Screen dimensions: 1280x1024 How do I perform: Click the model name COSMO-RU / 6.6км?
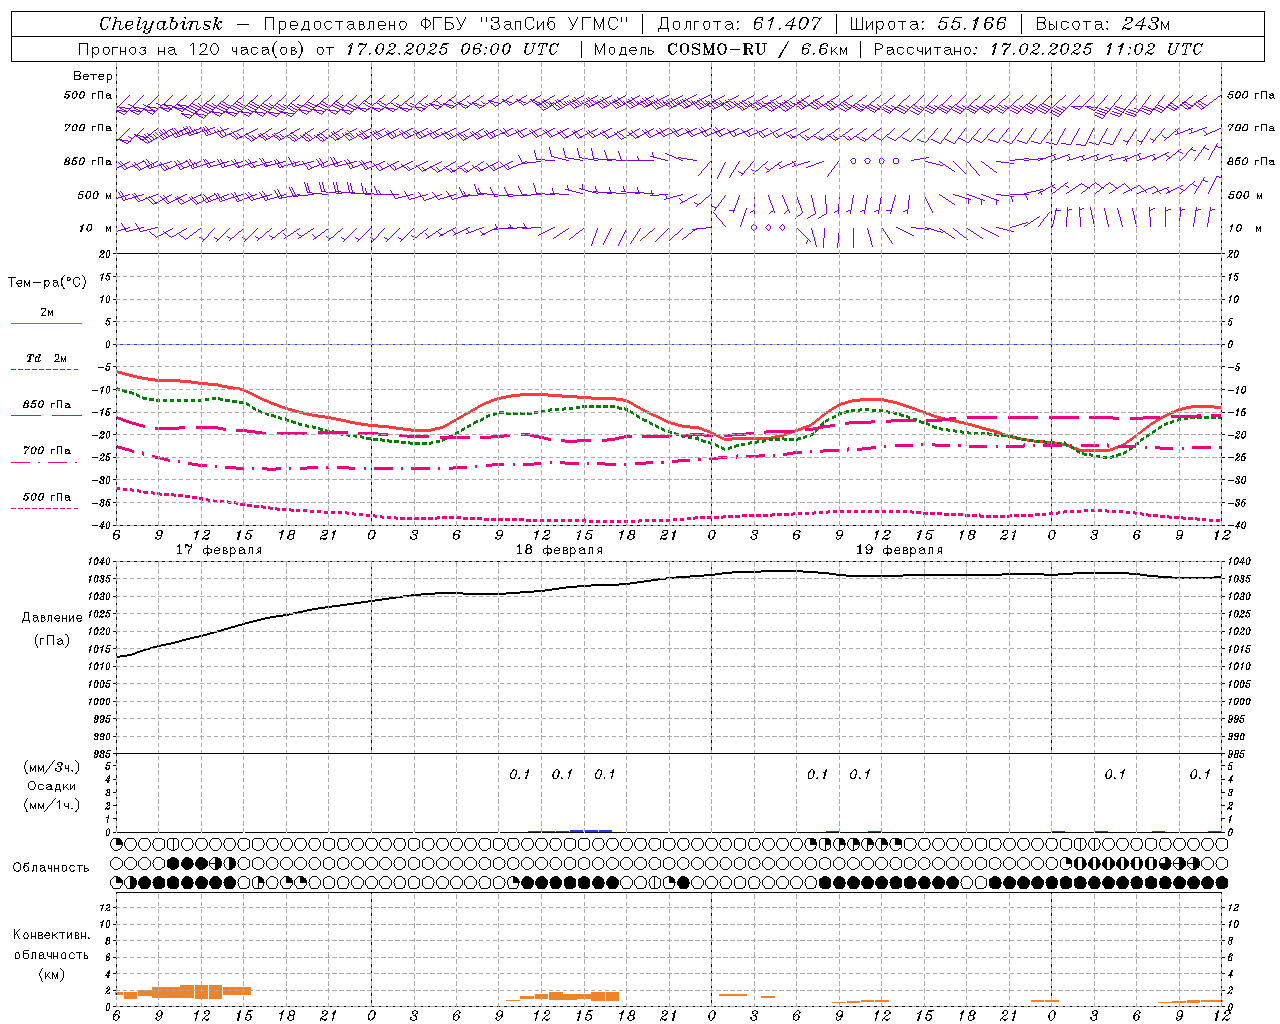click(757, 49)
